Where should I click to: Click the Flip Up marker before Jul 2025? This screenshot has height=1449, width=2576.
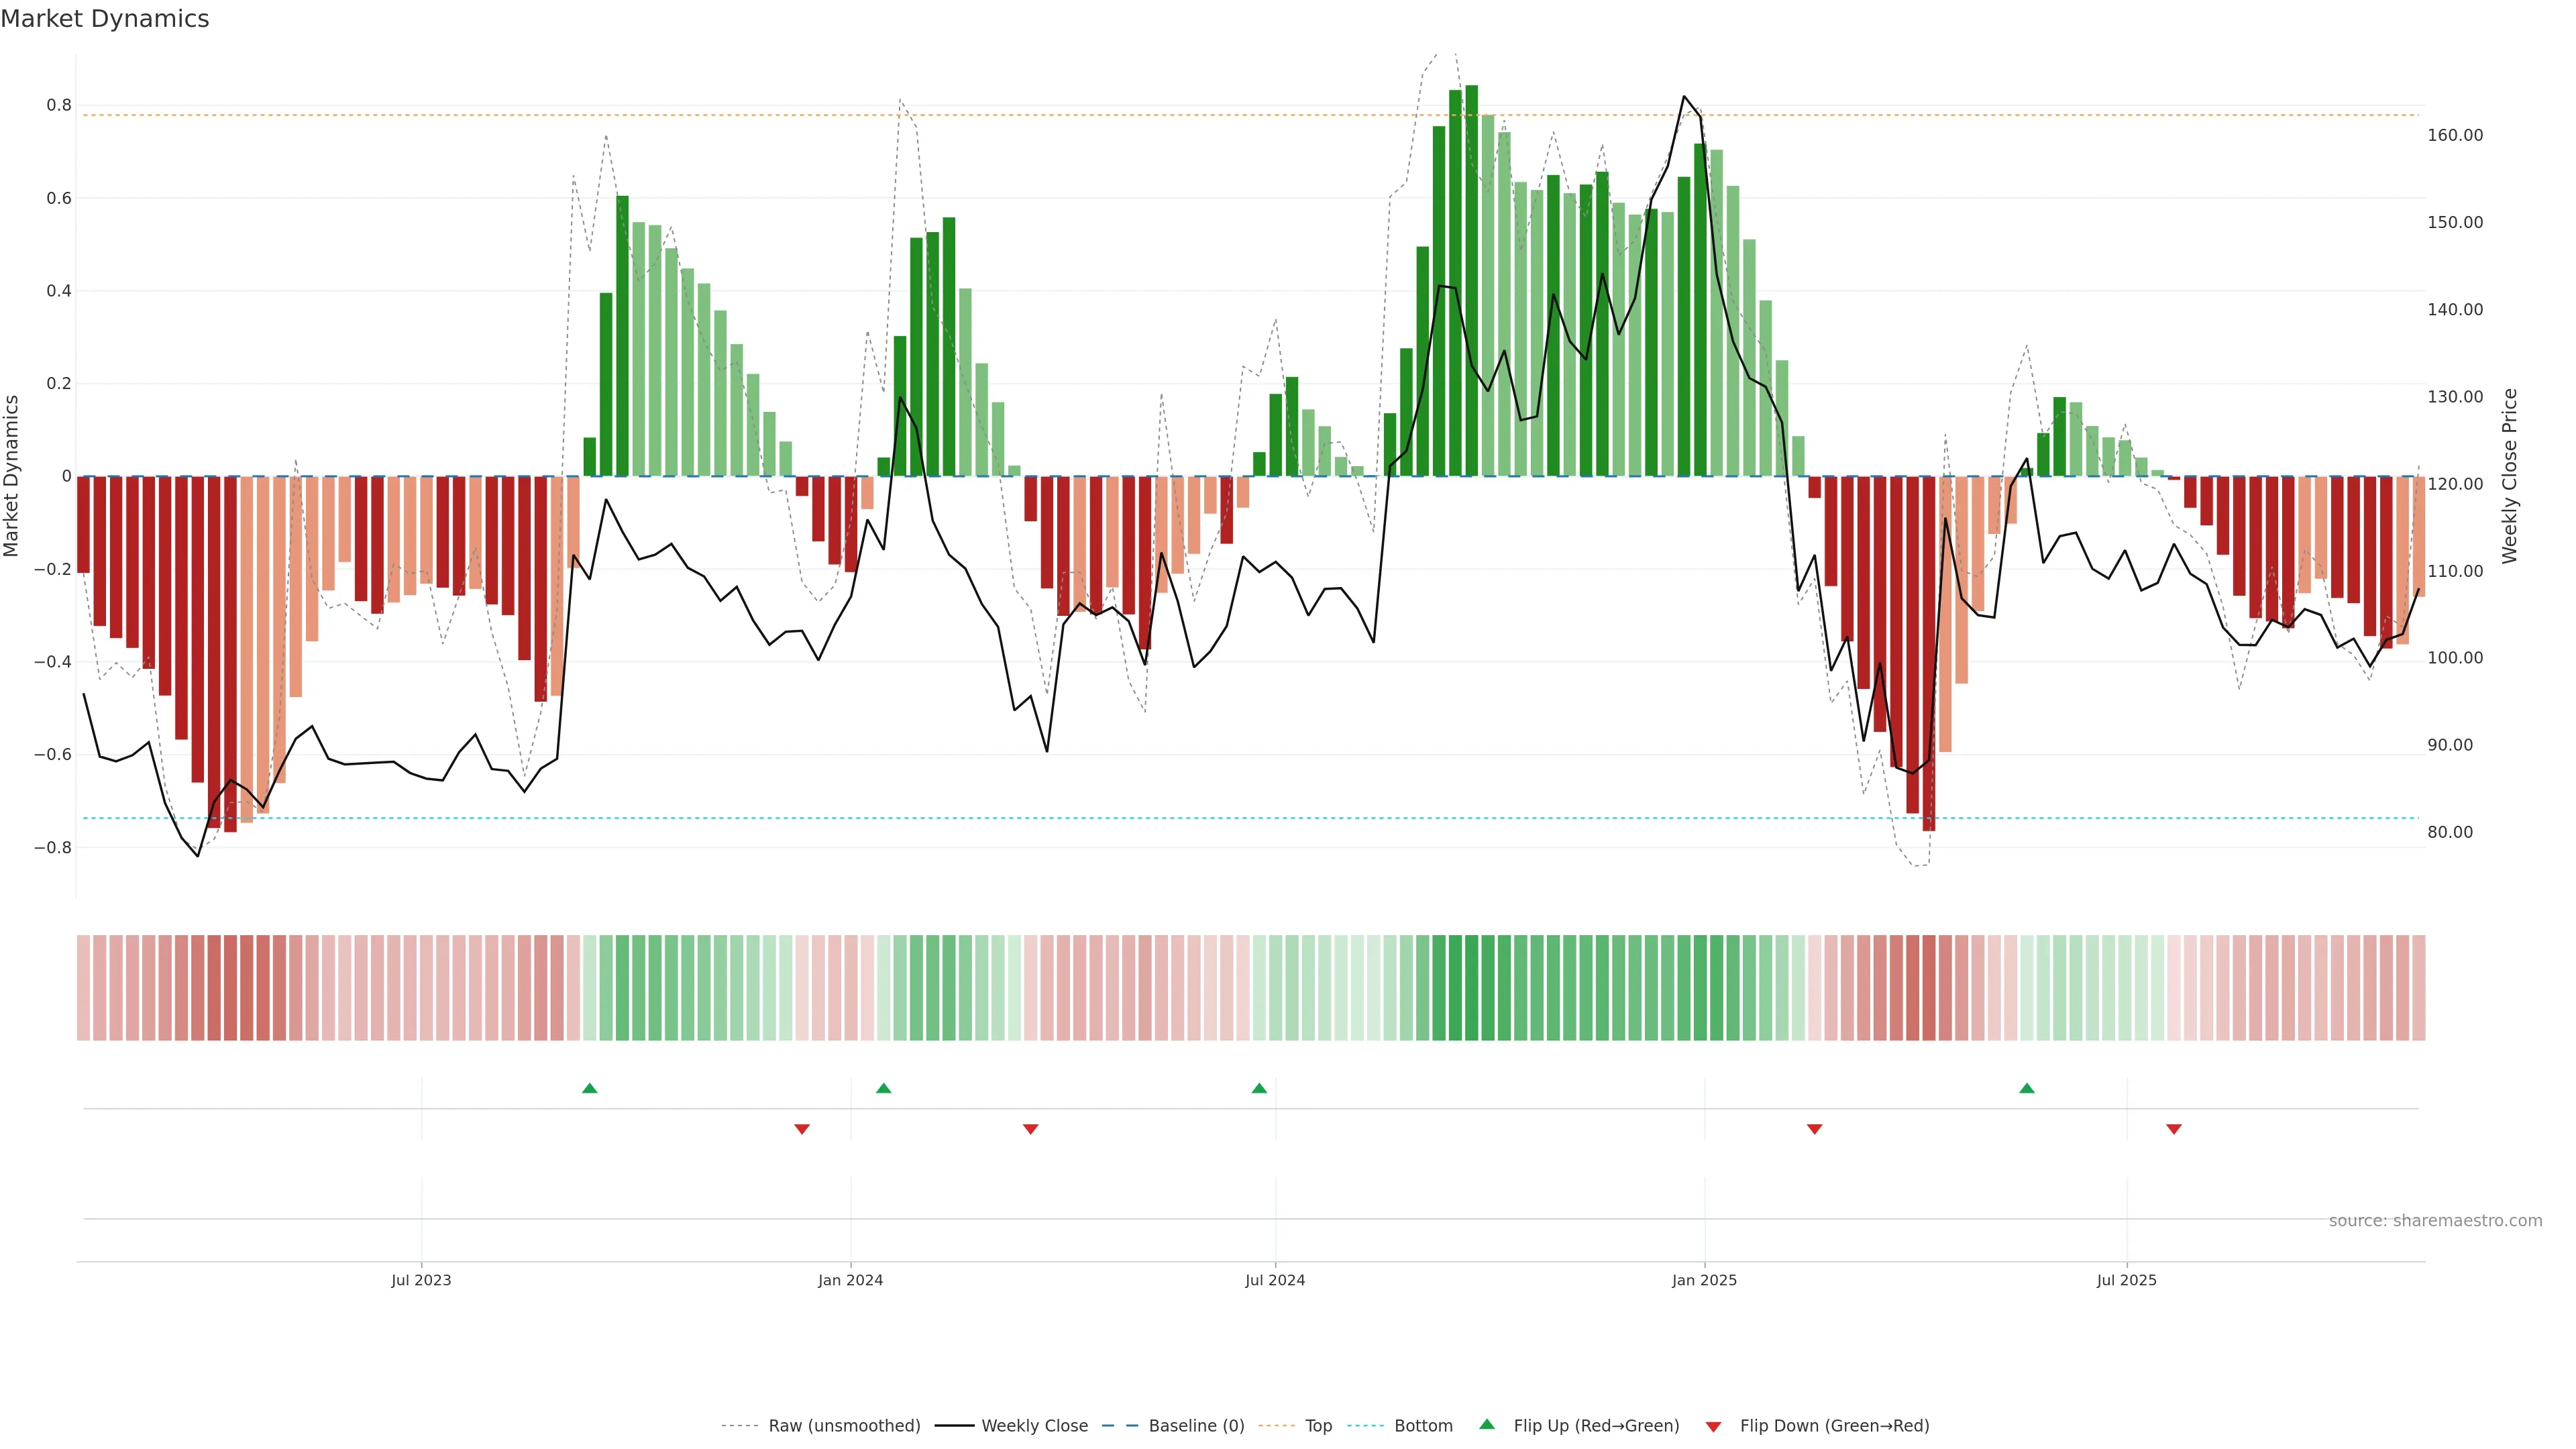2026,1088
